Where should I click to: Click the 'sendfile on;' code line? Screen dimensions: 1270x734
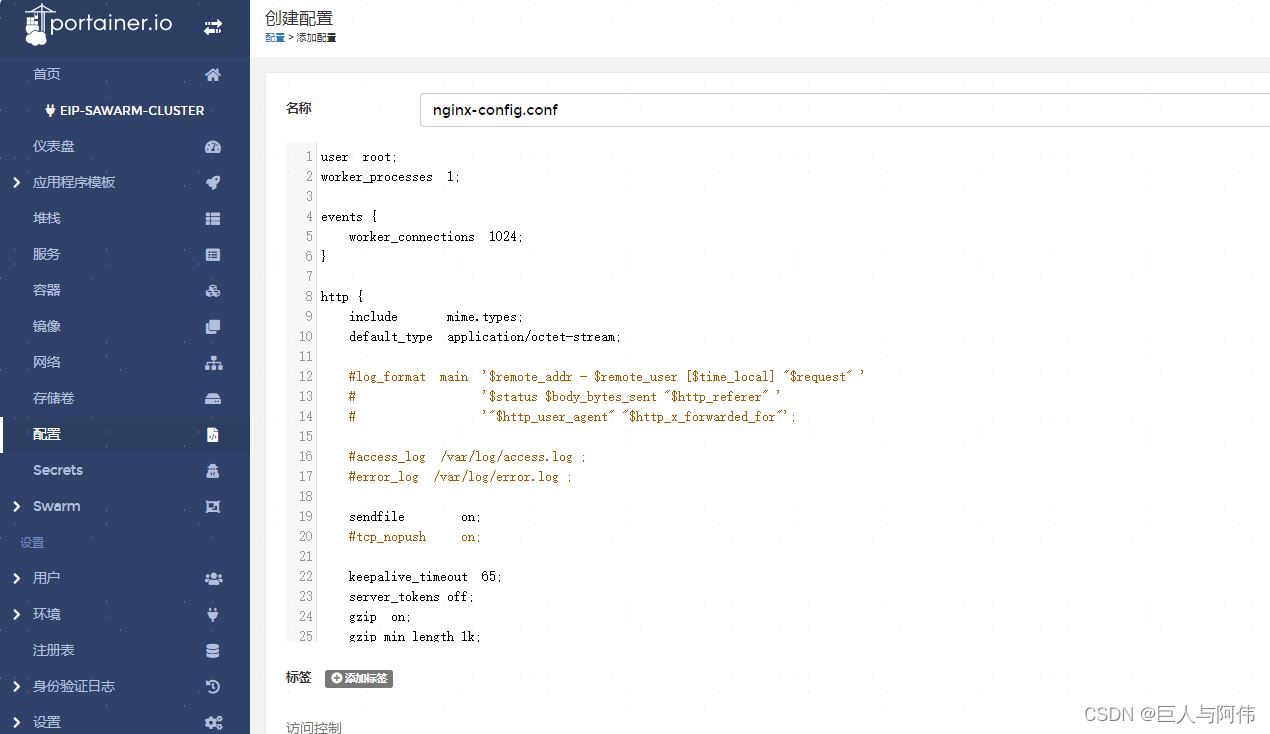(415, 517)
